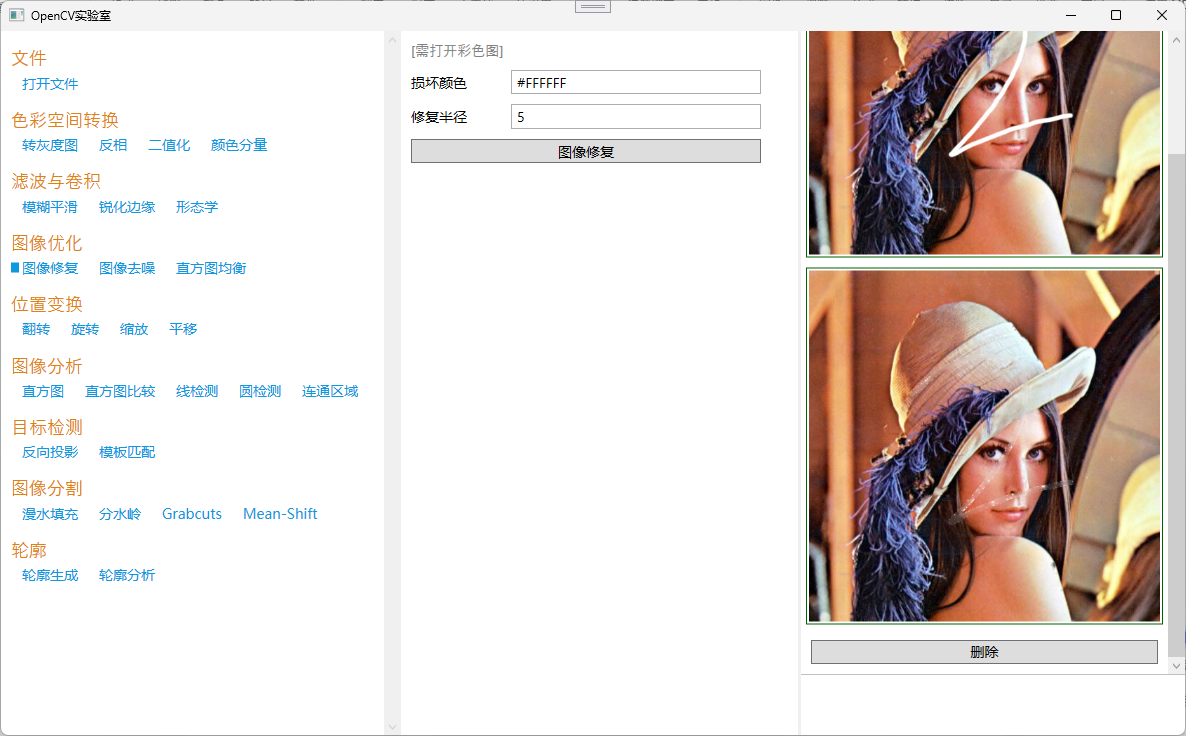Viewport: 1186px width, 736px height.
Task: Click the 删除 button
Action: pyautogui.click(x=984, y=652)
